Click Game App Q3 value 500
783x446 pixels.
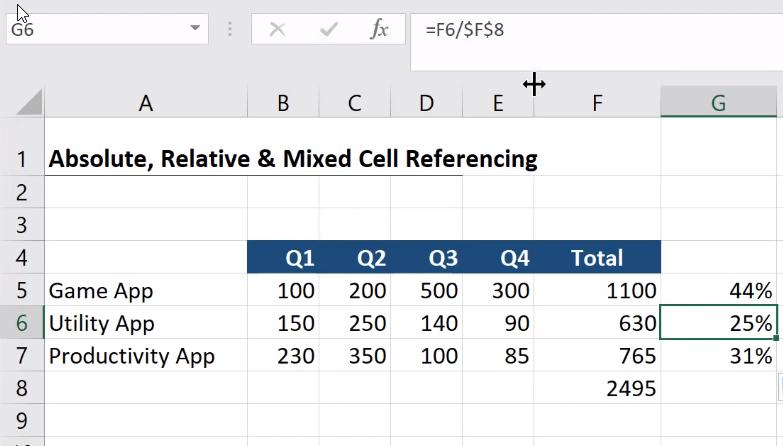coord(426,290)
